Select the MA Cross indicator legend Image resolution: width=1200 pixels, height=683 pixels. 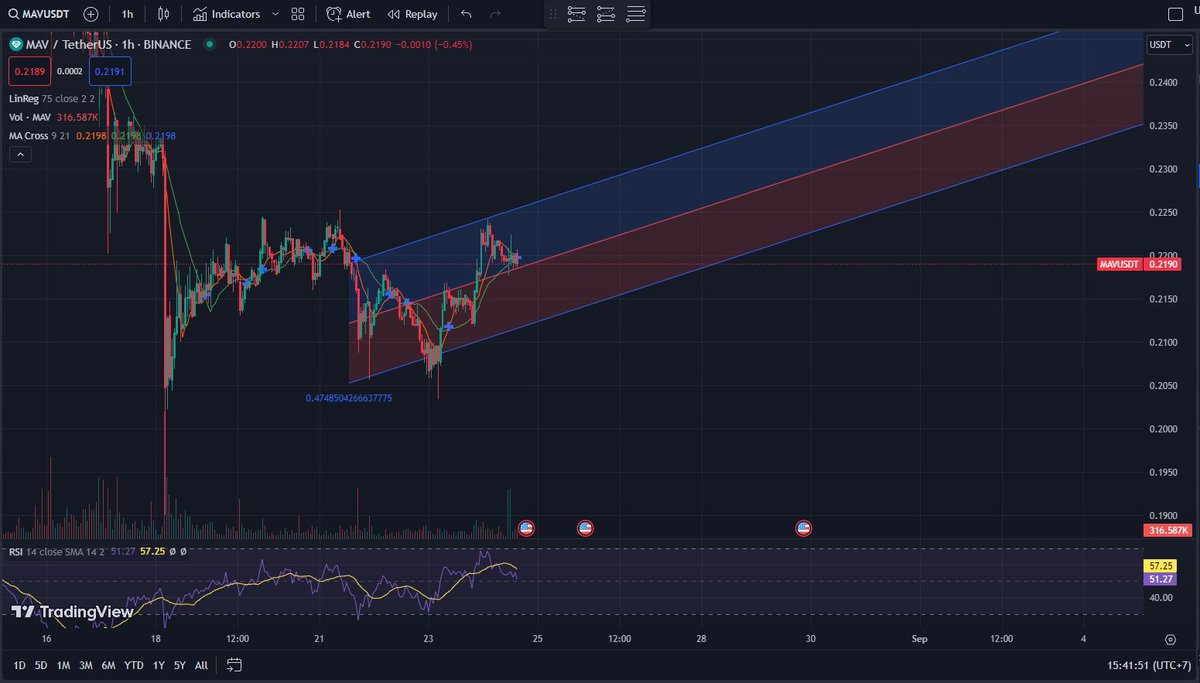[93, 135]
